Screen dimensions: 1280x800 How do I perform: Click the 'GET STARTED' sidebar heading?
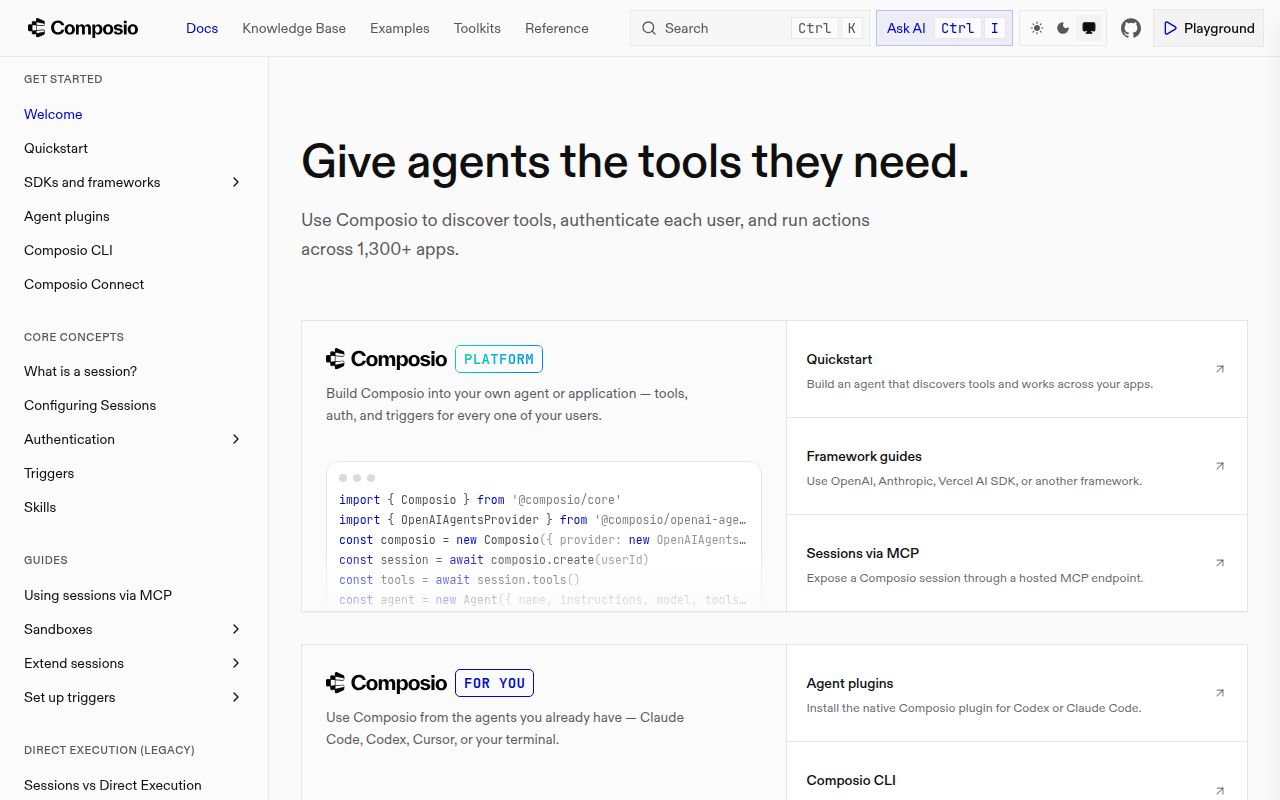(63, 79)
